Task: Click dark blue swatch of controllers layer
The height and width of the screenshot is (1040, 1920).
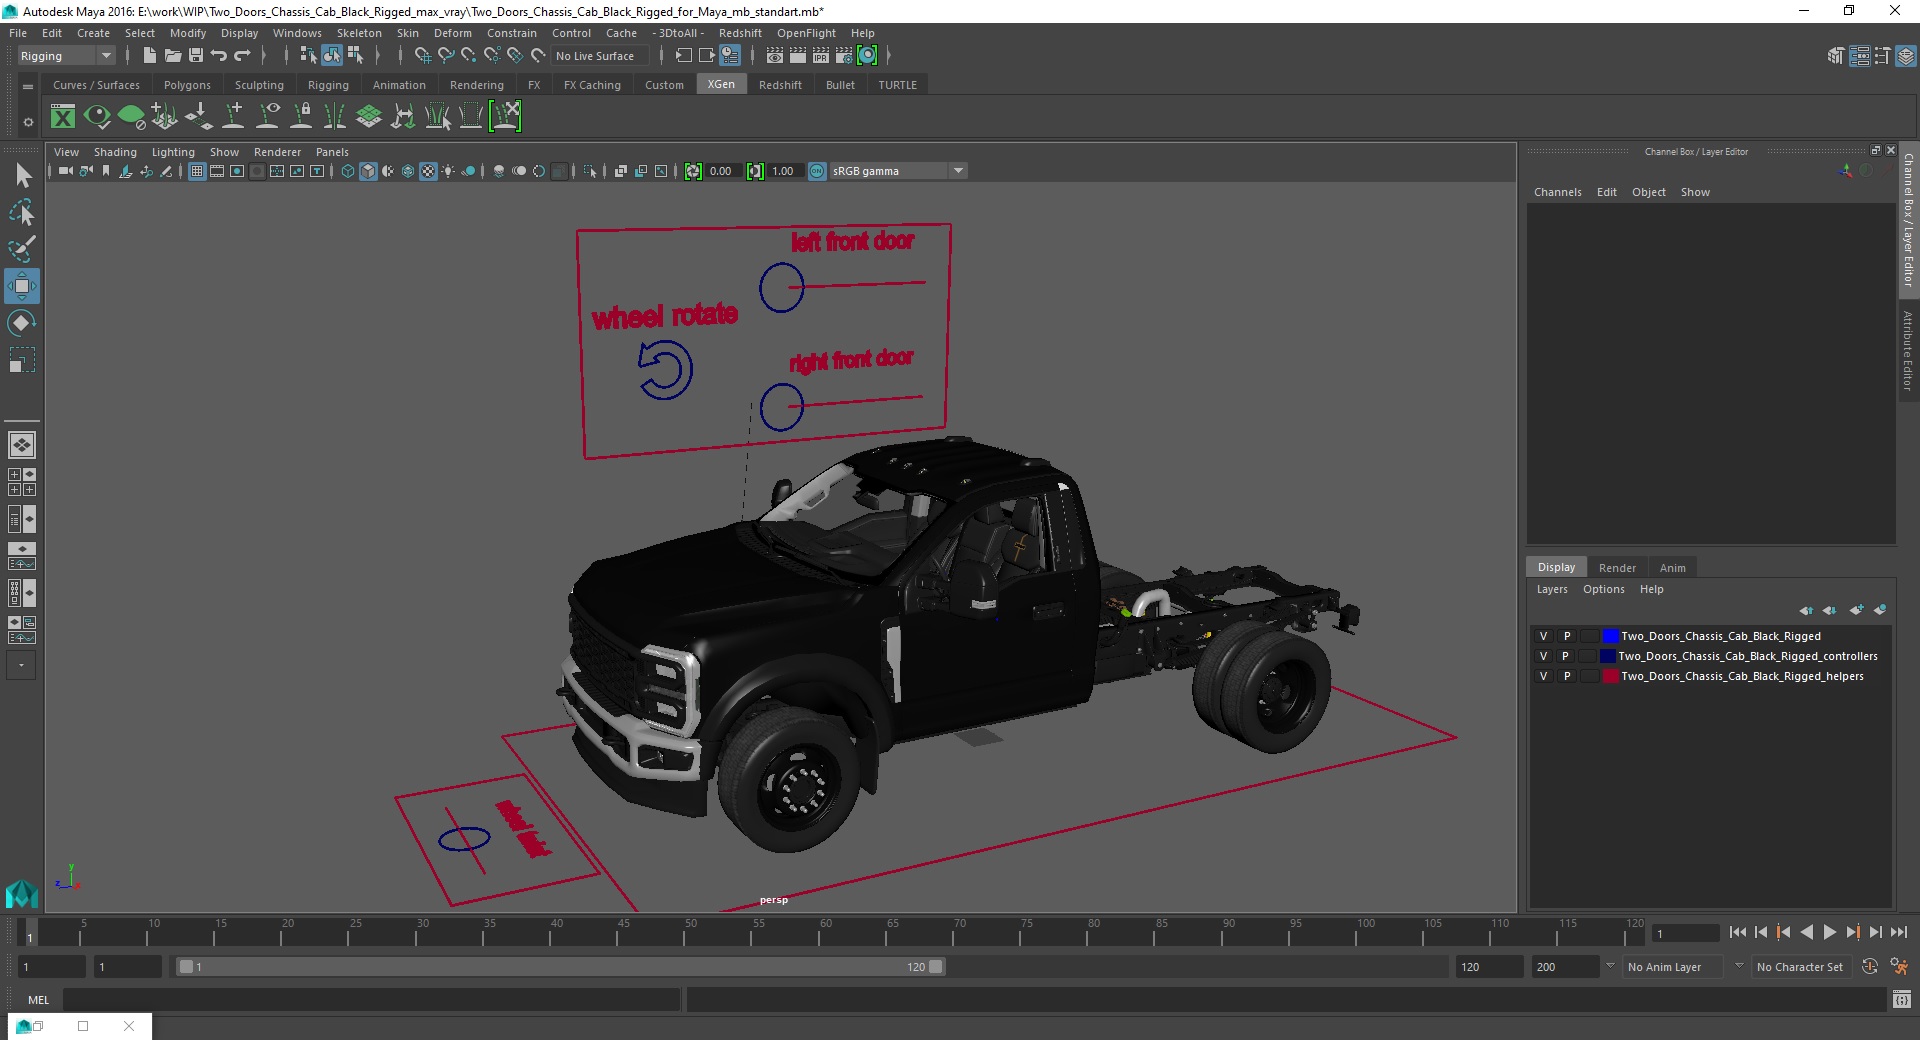Action: [x=1607, y=656]
